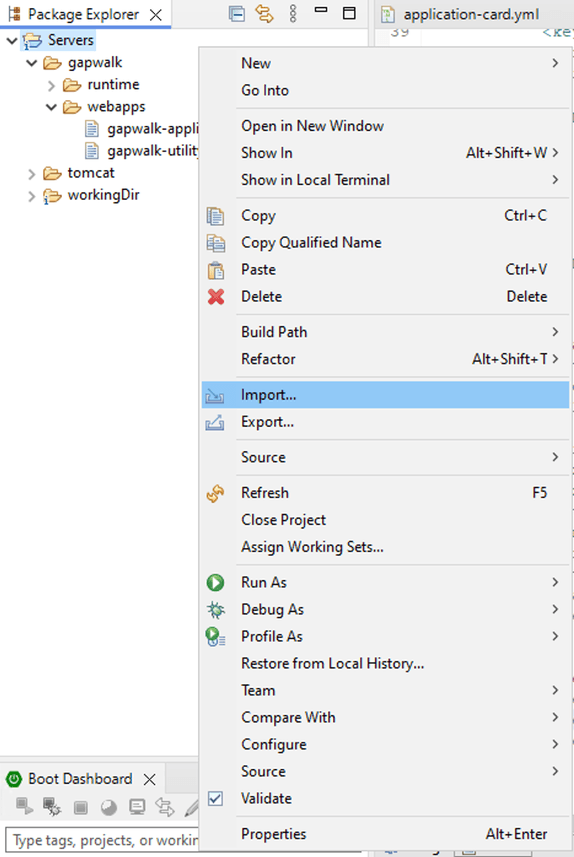The image size is (574, 857).
Task: Expand the workingDir project
Action: coord(32,196)
